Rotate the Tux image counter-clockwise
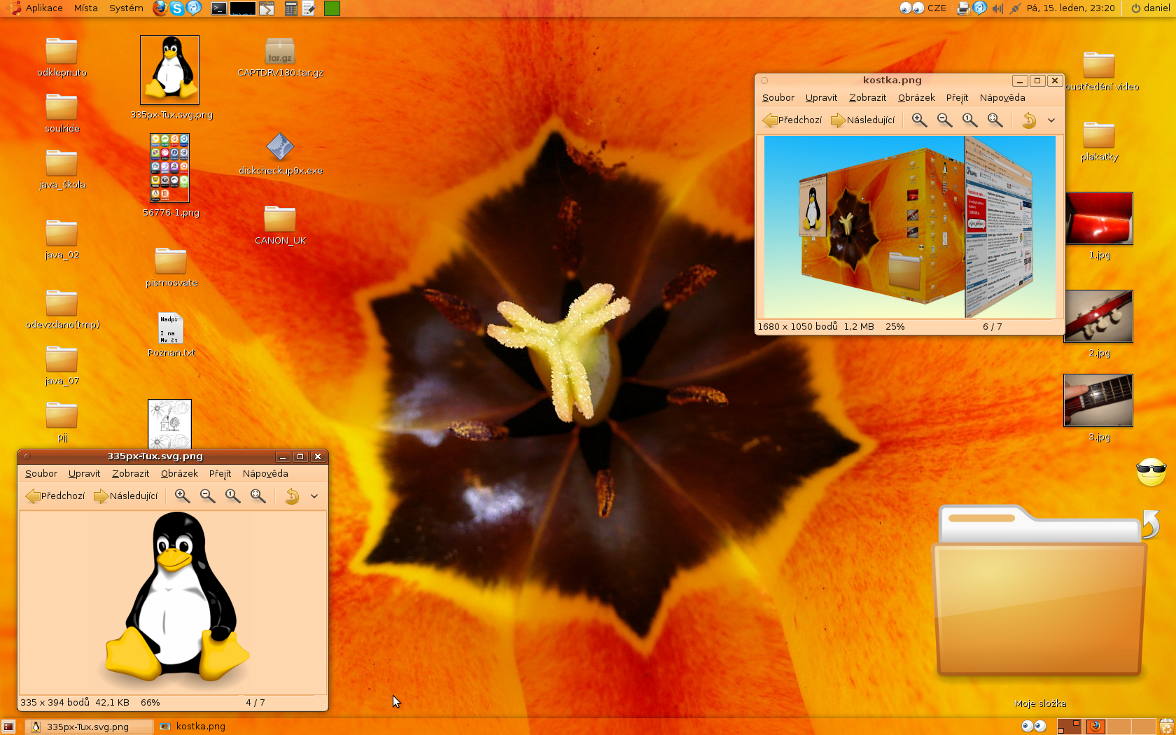 [x=292, y=496]
